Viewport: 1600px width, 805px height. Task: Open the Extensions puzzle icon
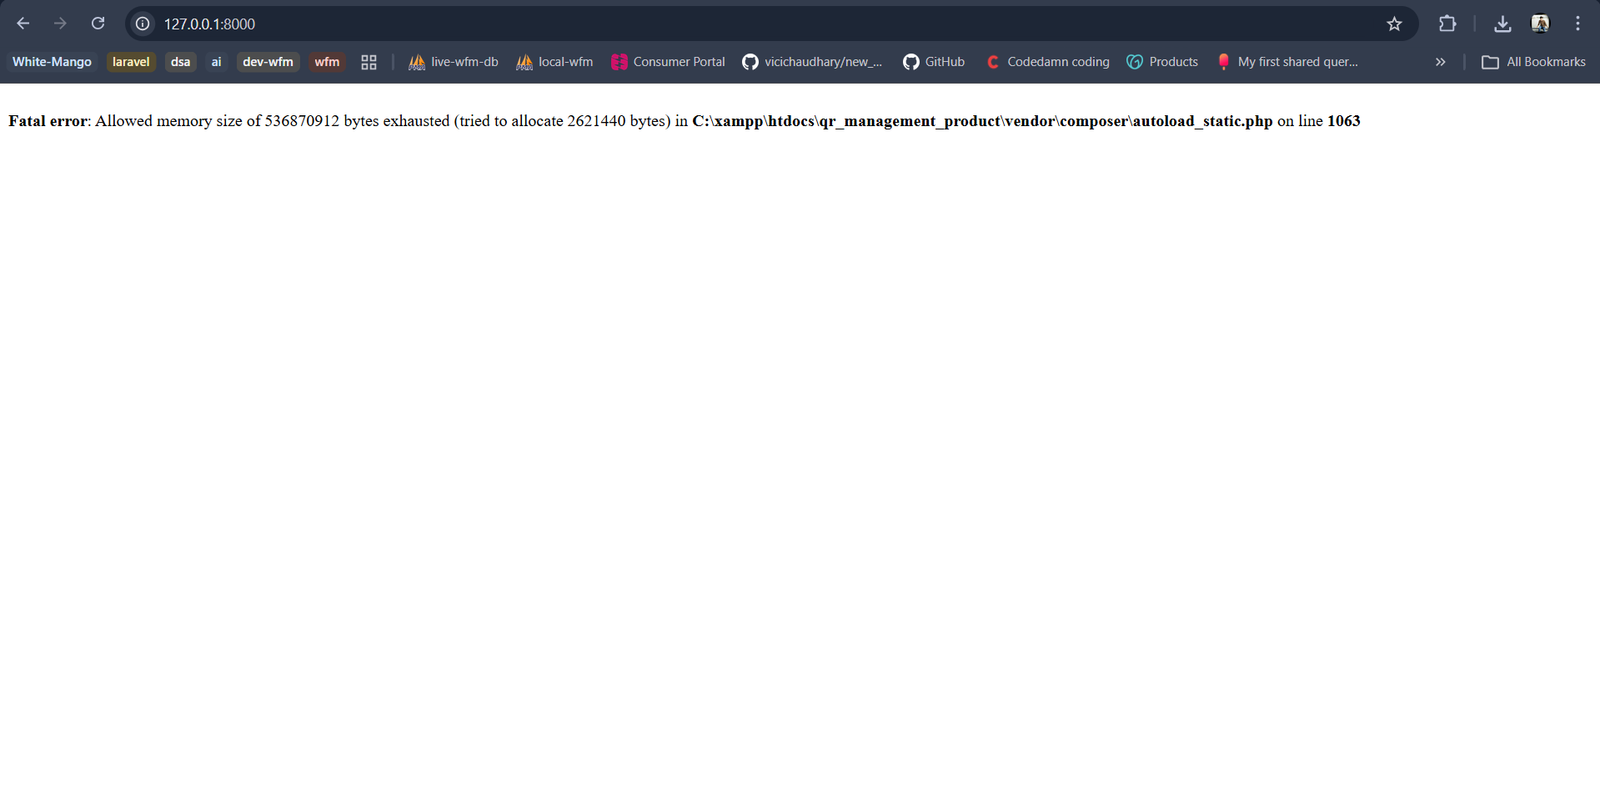click(1447, 23)
